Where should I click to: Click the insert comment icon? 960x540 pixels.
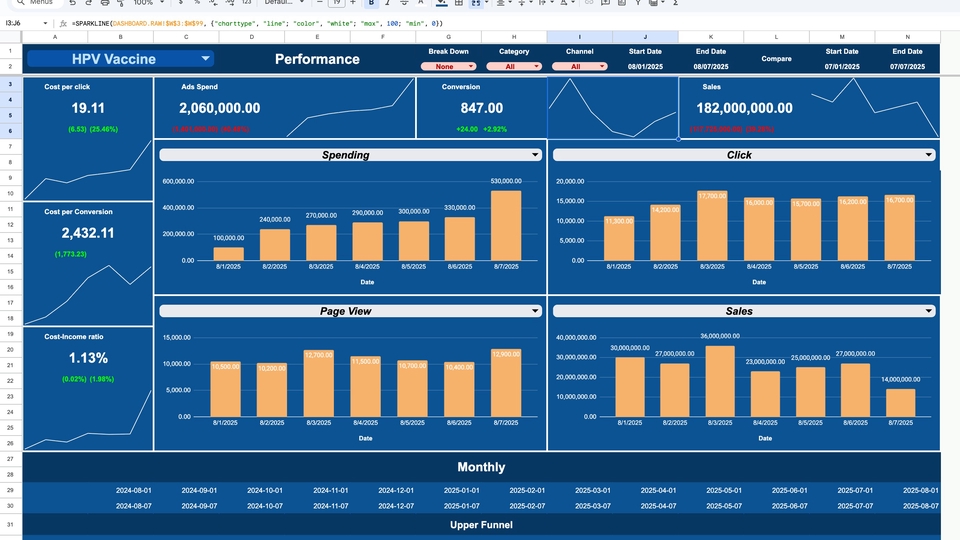click(x=606, y=3)
